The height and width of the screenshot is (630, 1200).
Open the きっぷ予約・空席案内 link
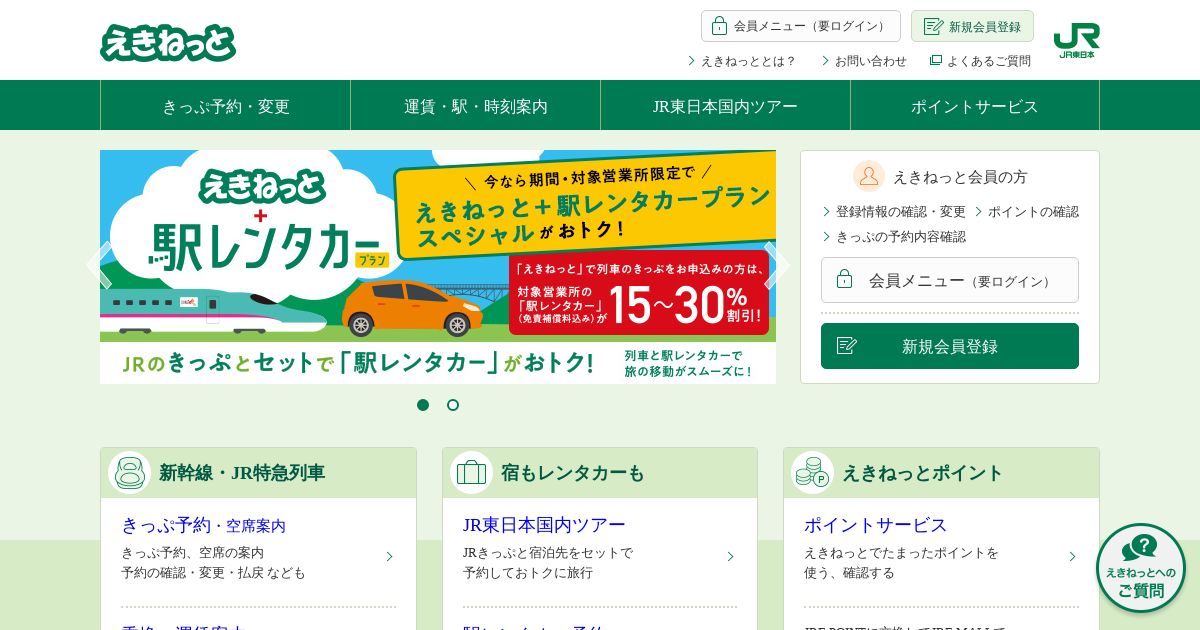[x=203, y=525]
